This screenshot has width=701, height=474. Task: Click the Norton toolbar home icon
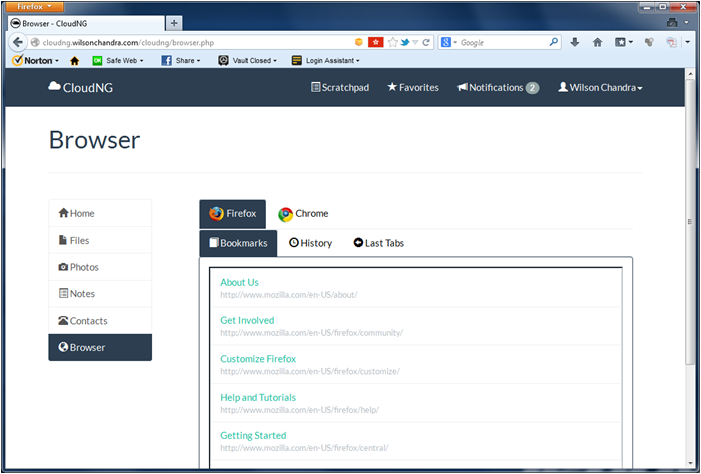tap(75, 61)
